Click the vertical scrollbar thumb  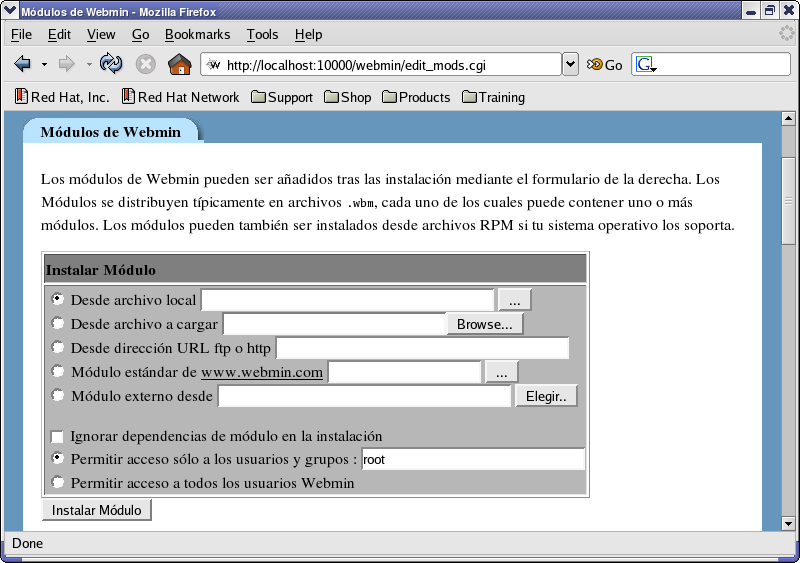click(788, 201)
